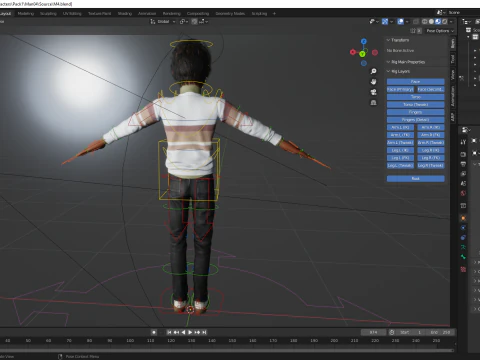Screen dimensions: 480x360
Task: Open the Tool sidebar vertical tab
Action: [453, 59]
